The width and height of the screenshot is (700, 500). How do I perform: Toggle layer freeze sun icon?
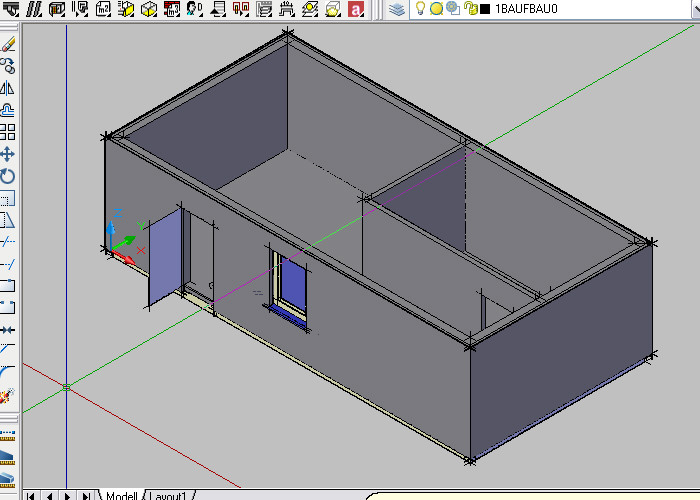tap(436, 8)
